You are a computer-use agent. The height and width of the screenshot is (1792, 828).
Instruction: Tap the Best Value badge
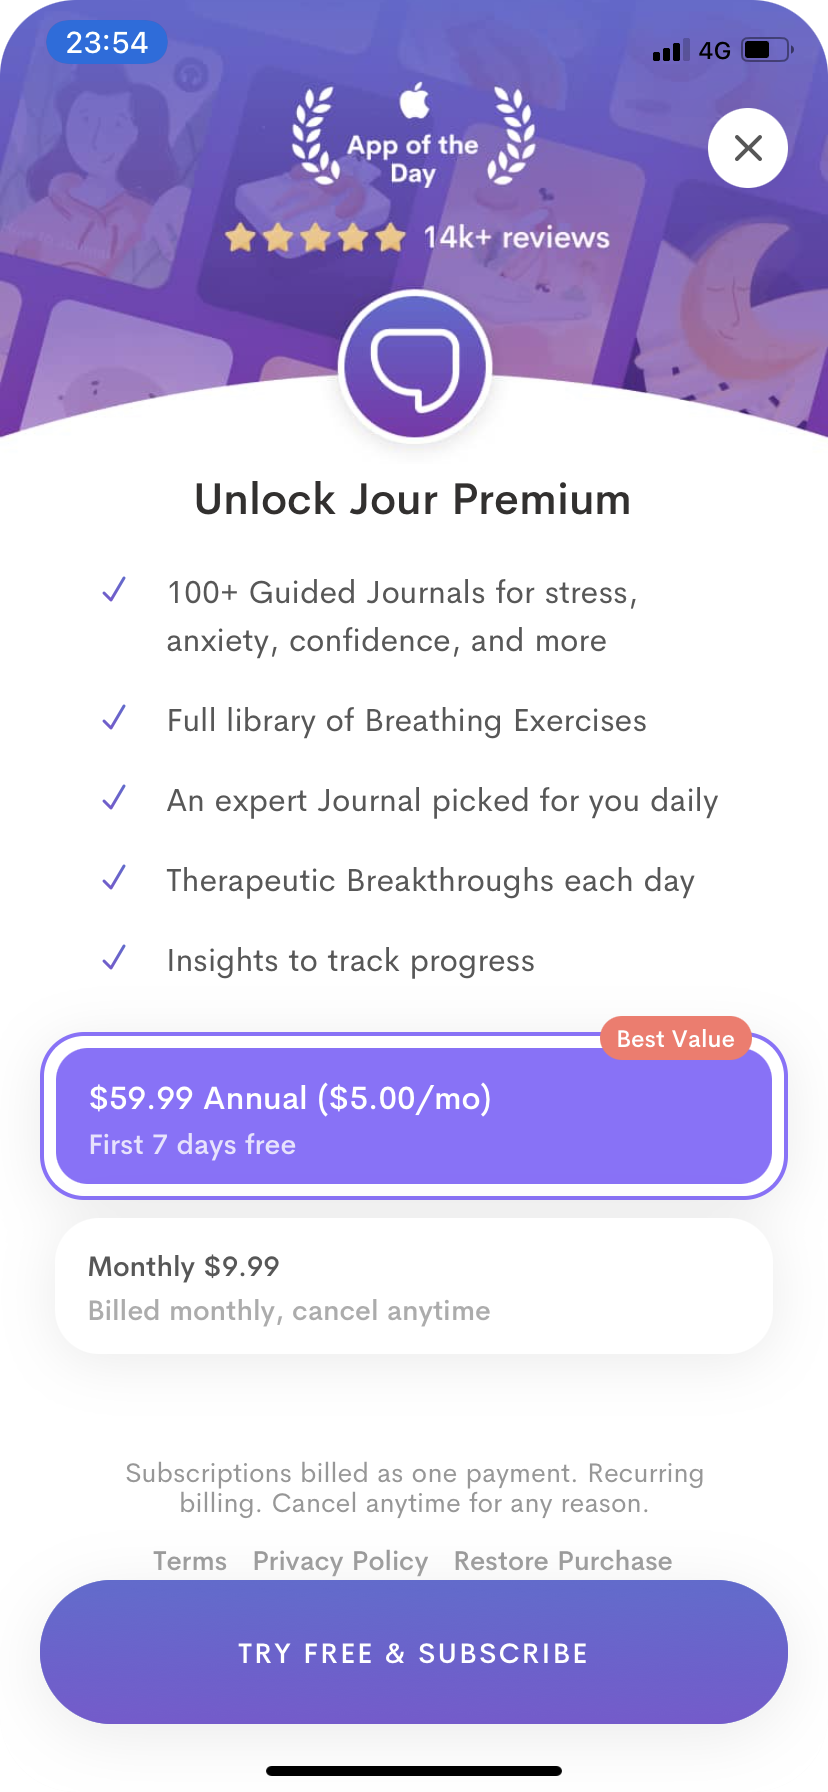(x=675, y=1039)
